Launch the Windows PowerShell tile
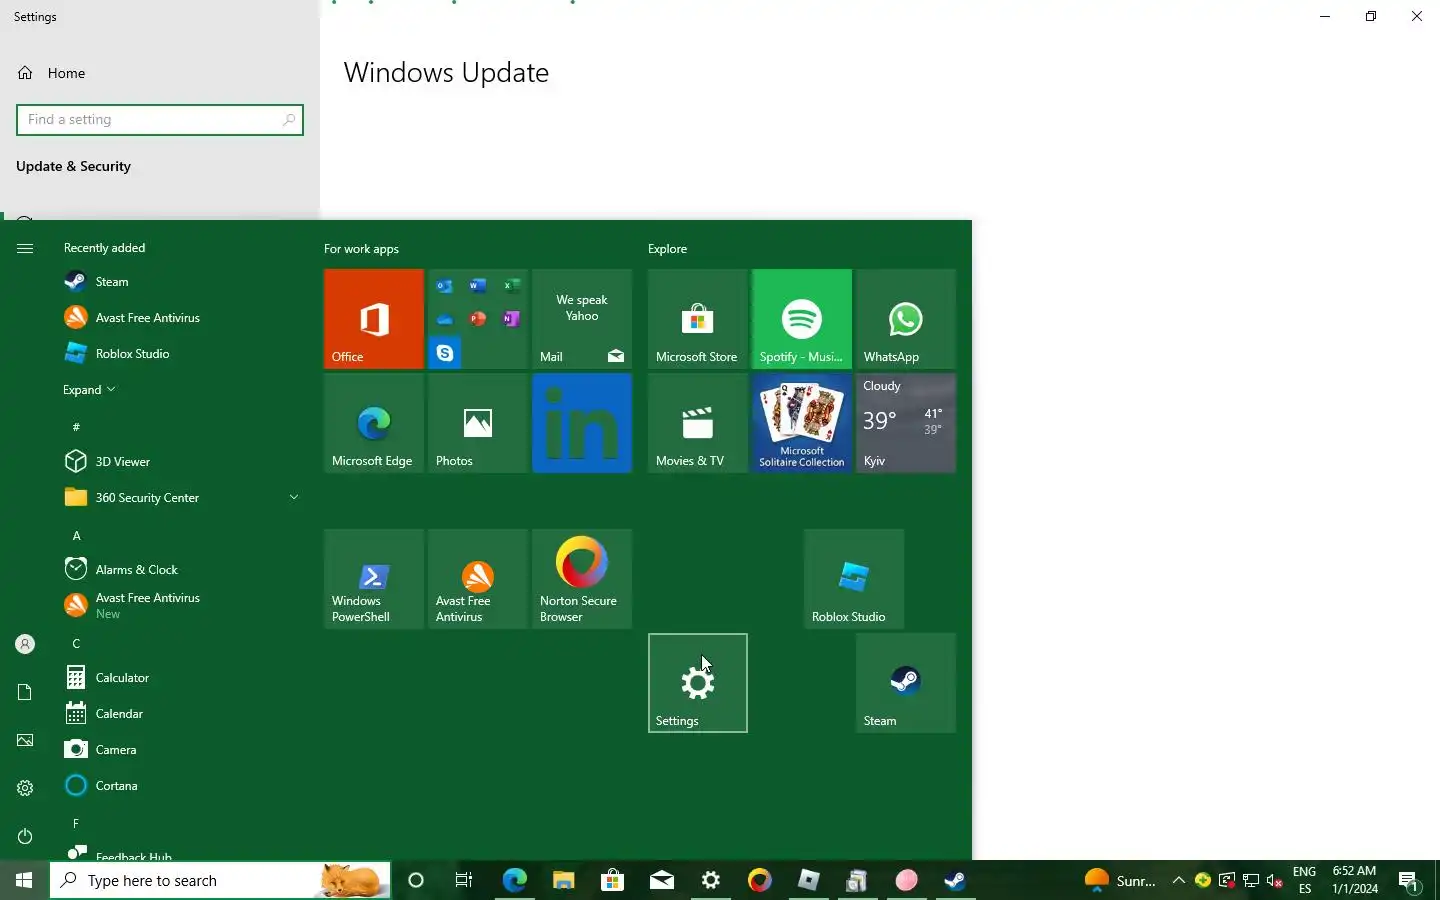 pos(373,579)
